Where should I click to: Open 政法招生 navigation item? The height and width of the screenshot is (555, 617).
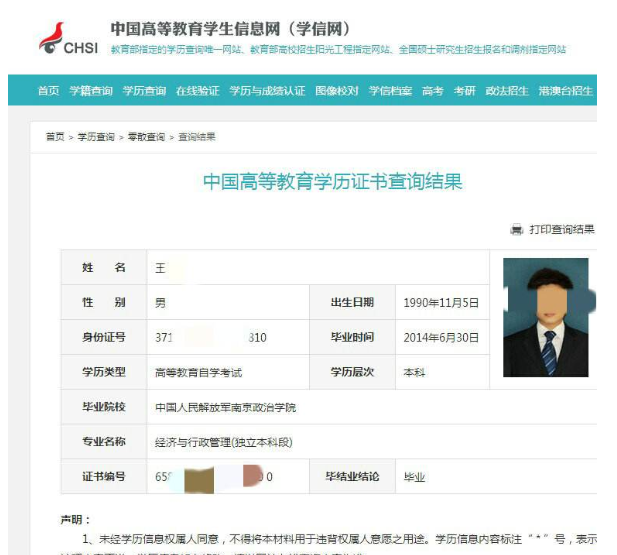pos(507,91)
